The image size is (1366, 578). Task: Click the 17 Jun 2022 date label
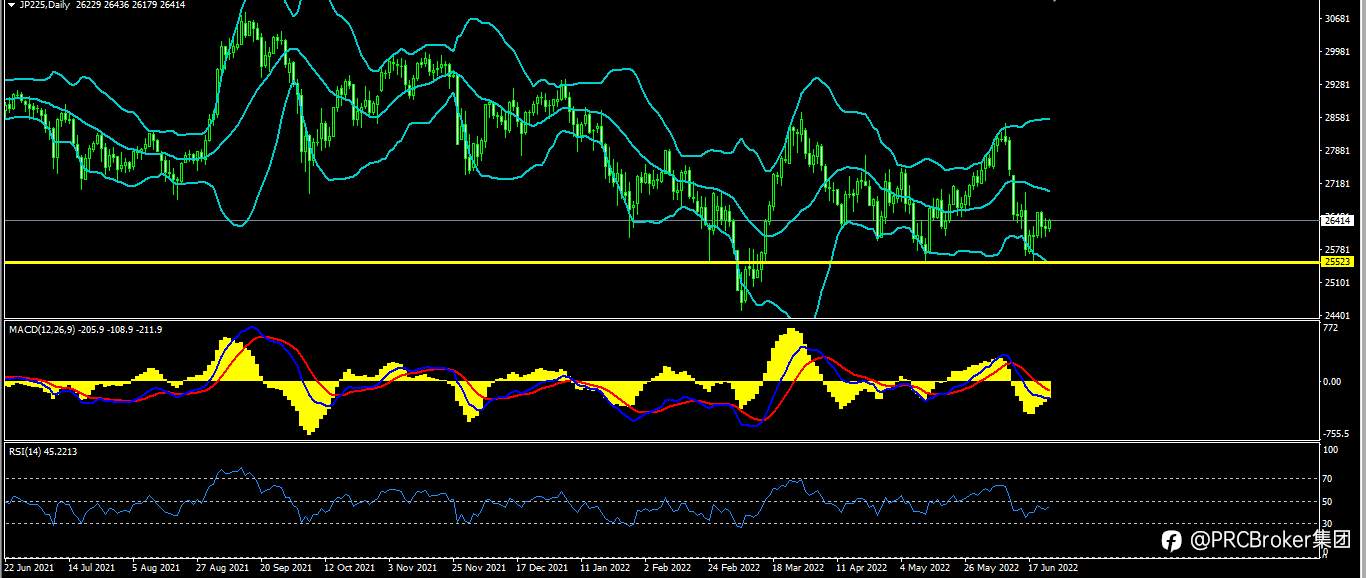[1053, 567]
